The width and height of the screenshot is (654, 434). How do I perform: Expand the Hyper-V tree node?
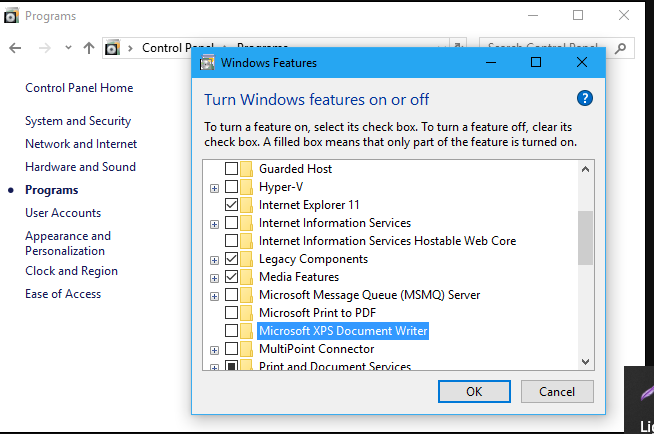[214, 188]
